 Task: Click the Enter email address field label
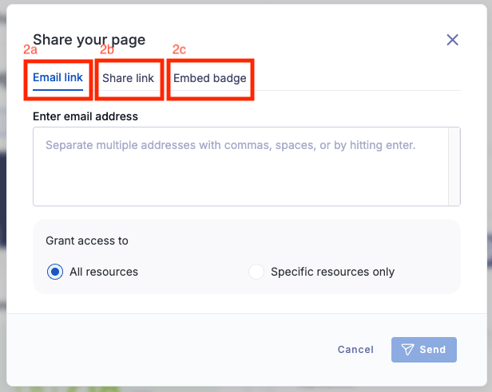(x=85, y=116)
